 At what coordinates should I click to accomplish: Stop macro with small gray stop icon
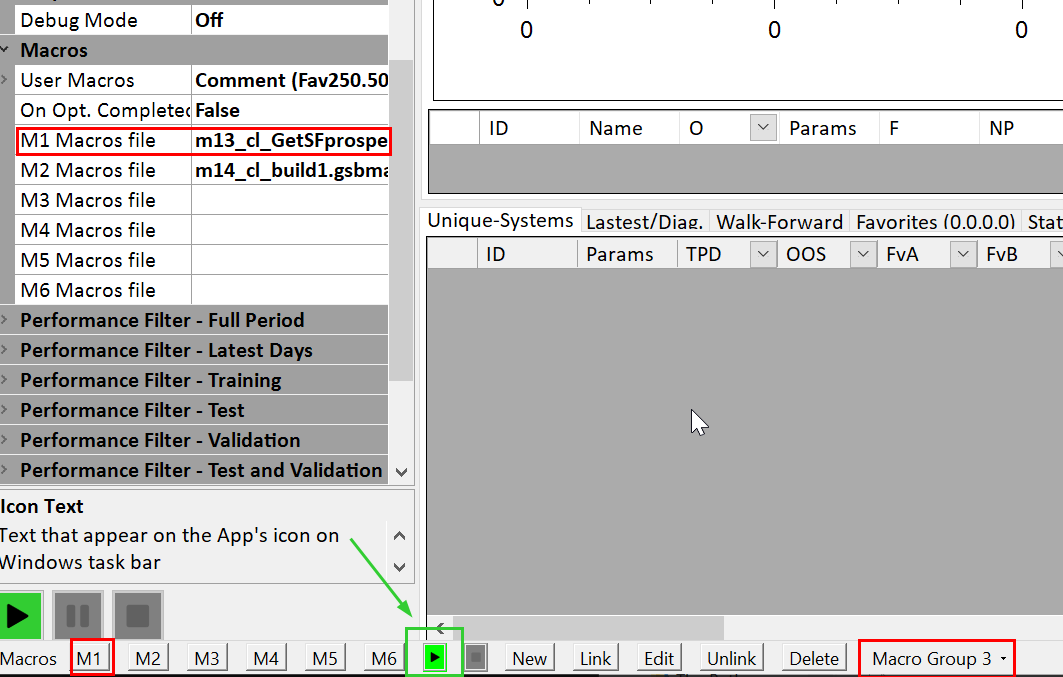pos(476,658)
